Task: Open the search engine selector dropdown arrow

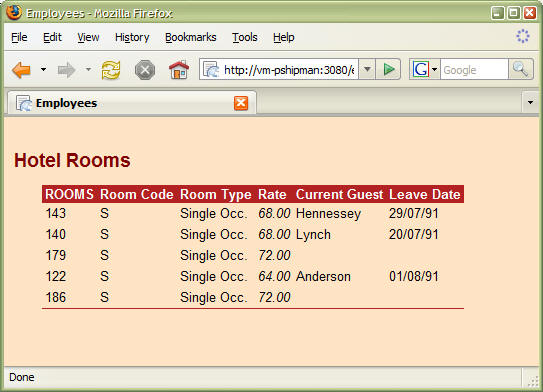Action: coord(435,70)
